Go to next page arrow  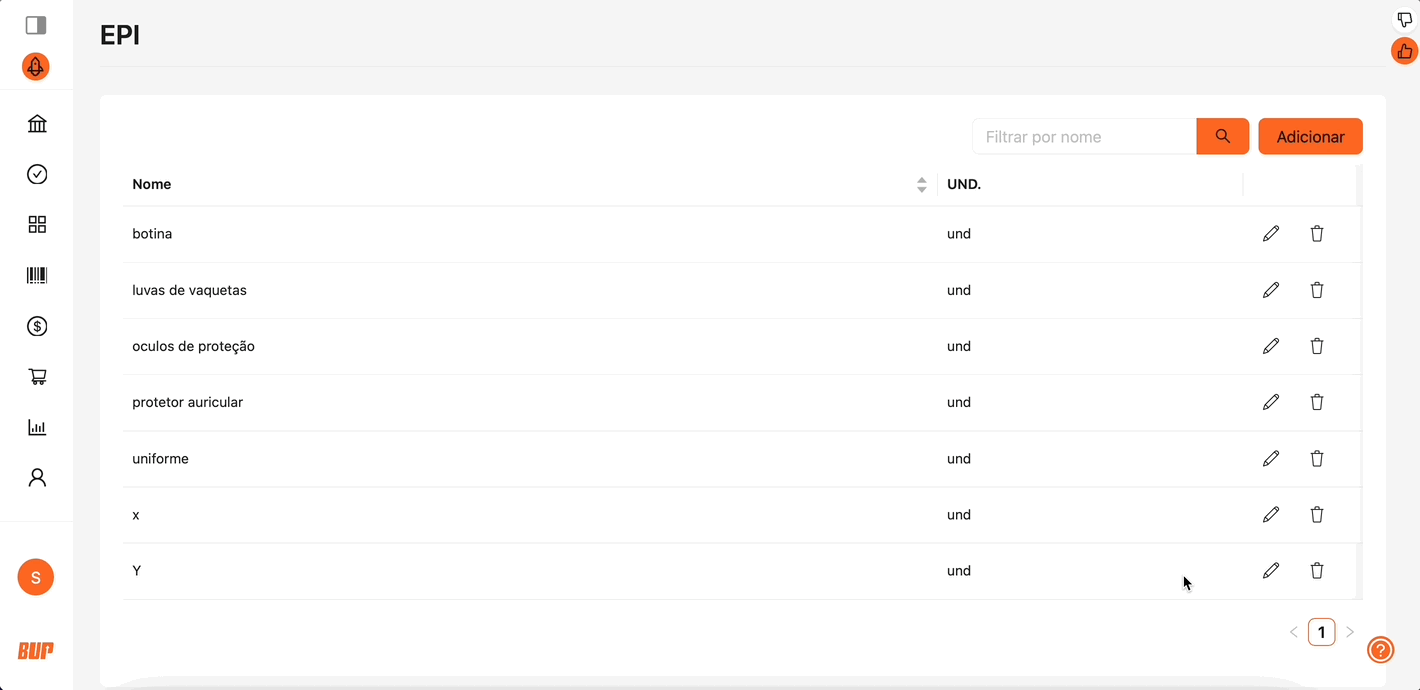pyautogui.click(x=1350, y=632)
